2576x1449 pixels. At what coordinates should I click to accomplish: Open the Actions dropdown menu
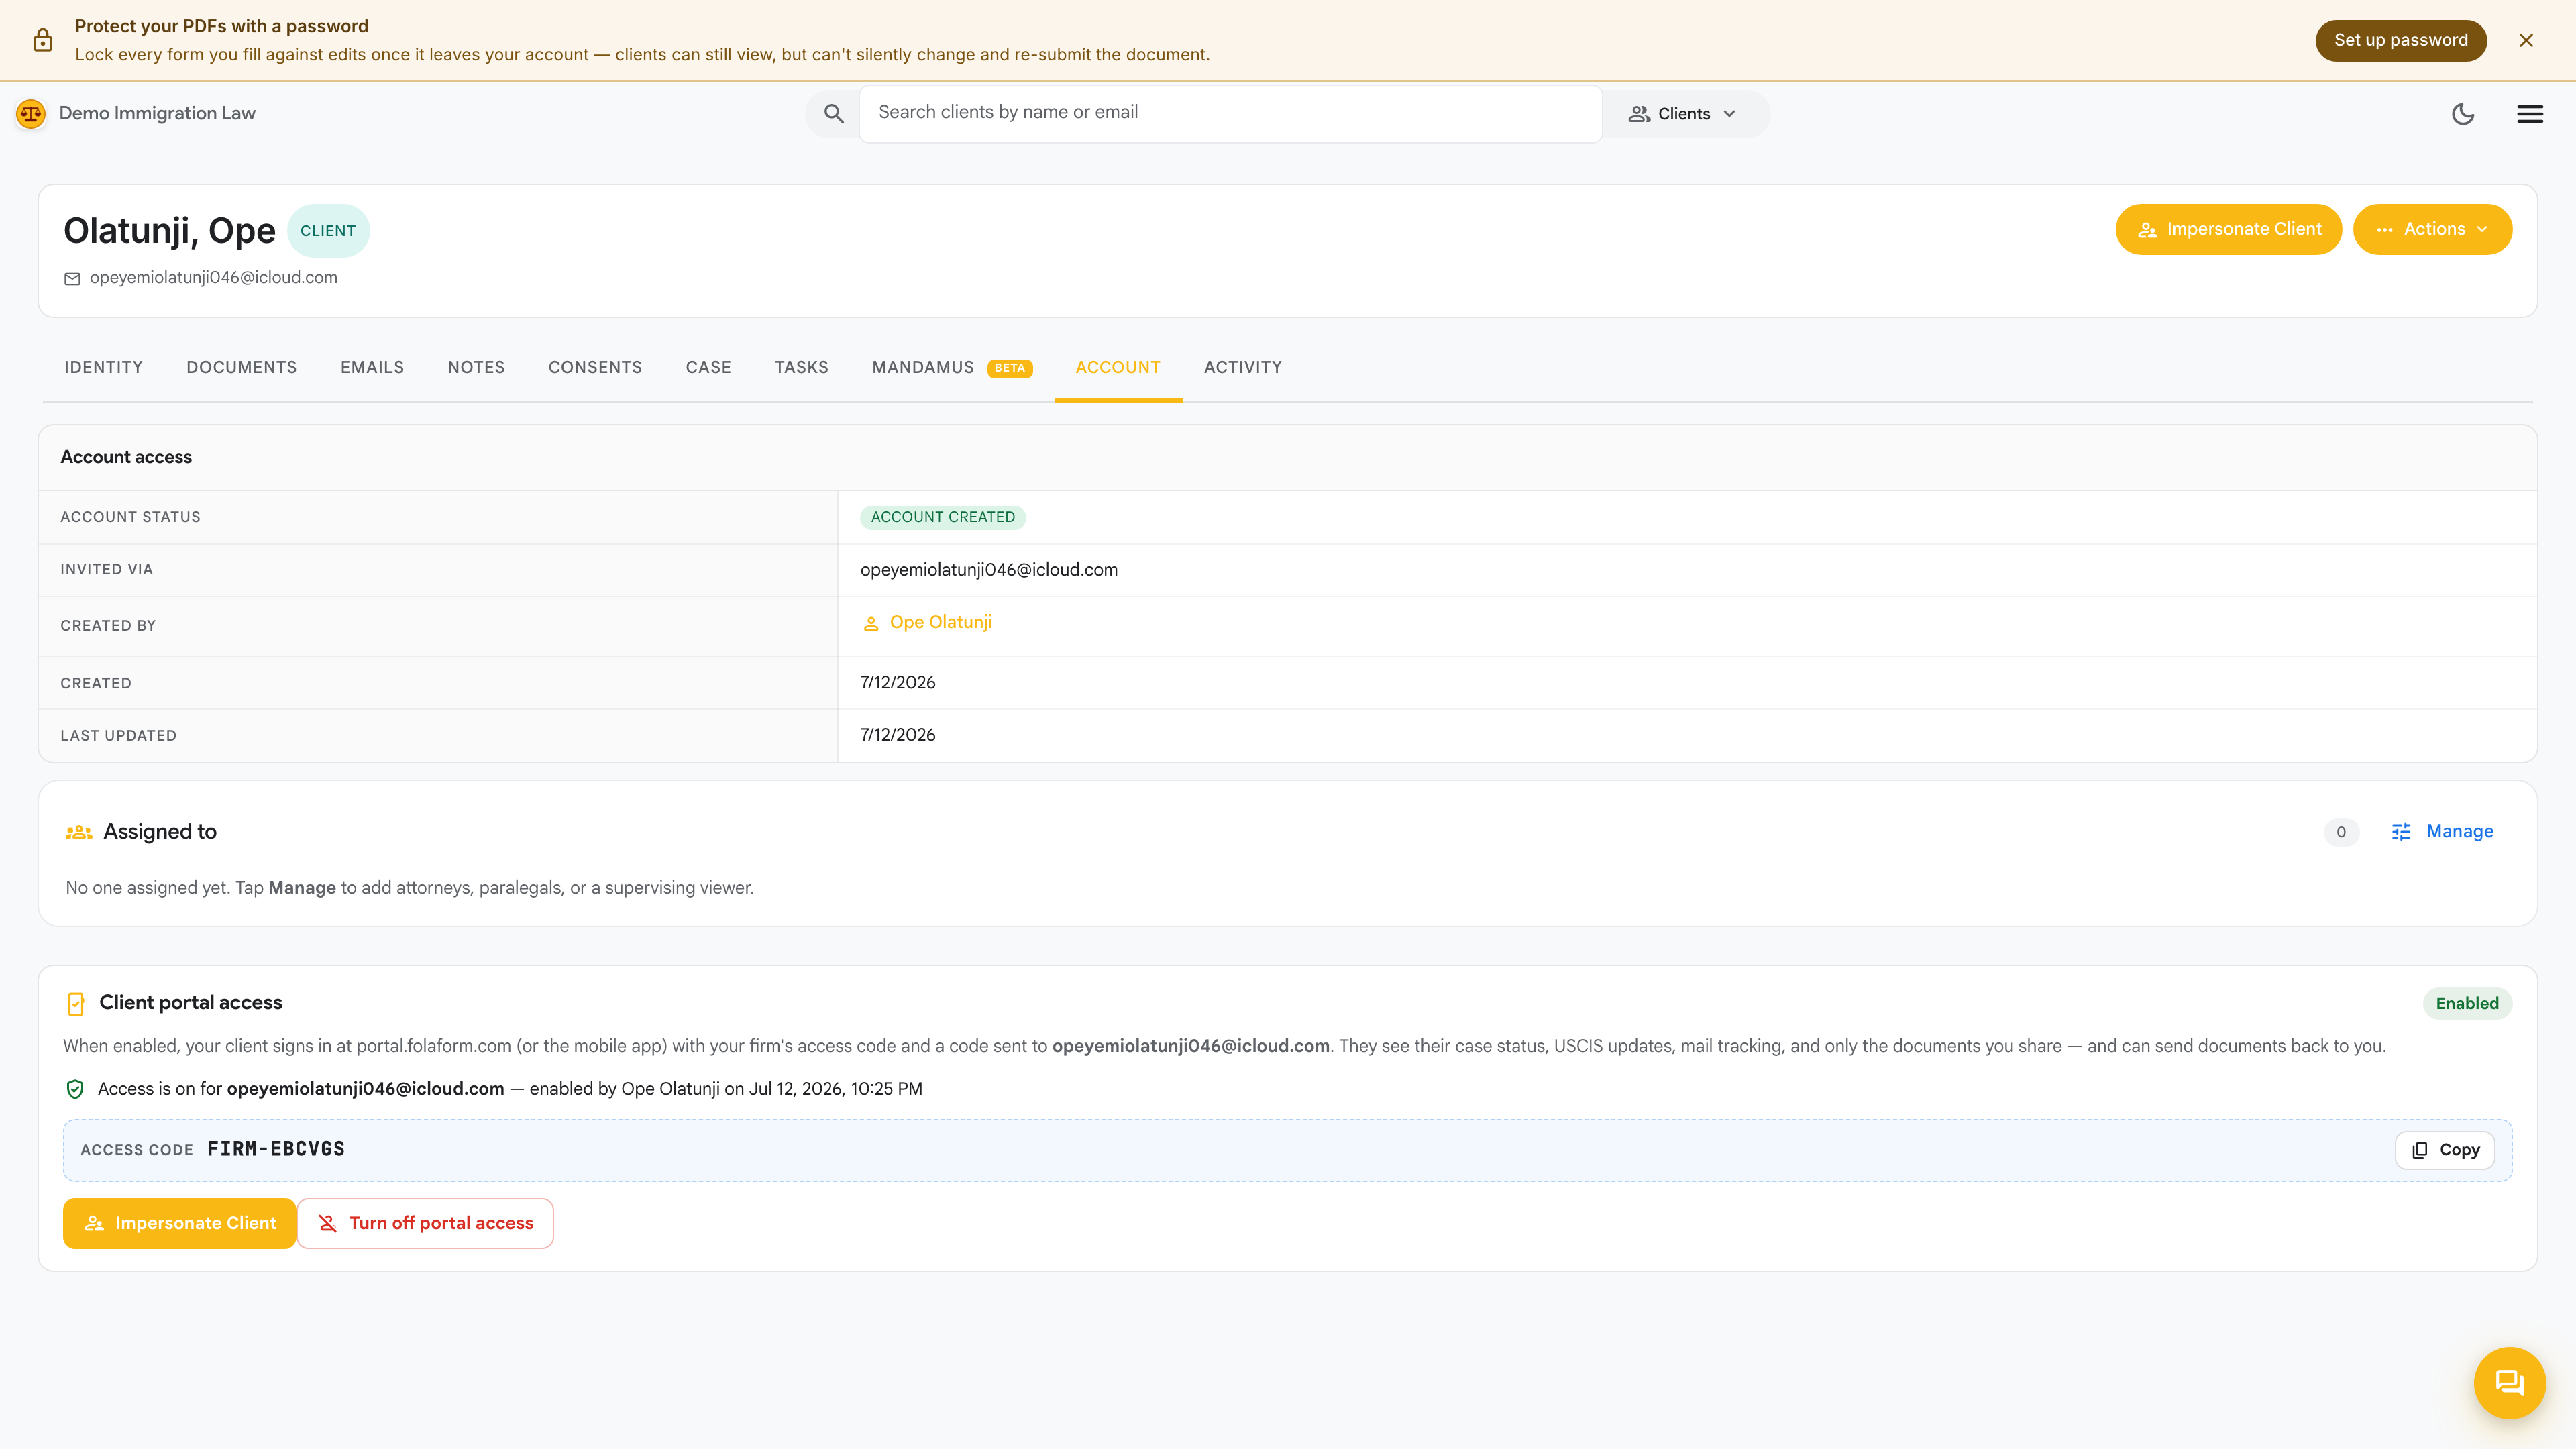(2432, 229)
